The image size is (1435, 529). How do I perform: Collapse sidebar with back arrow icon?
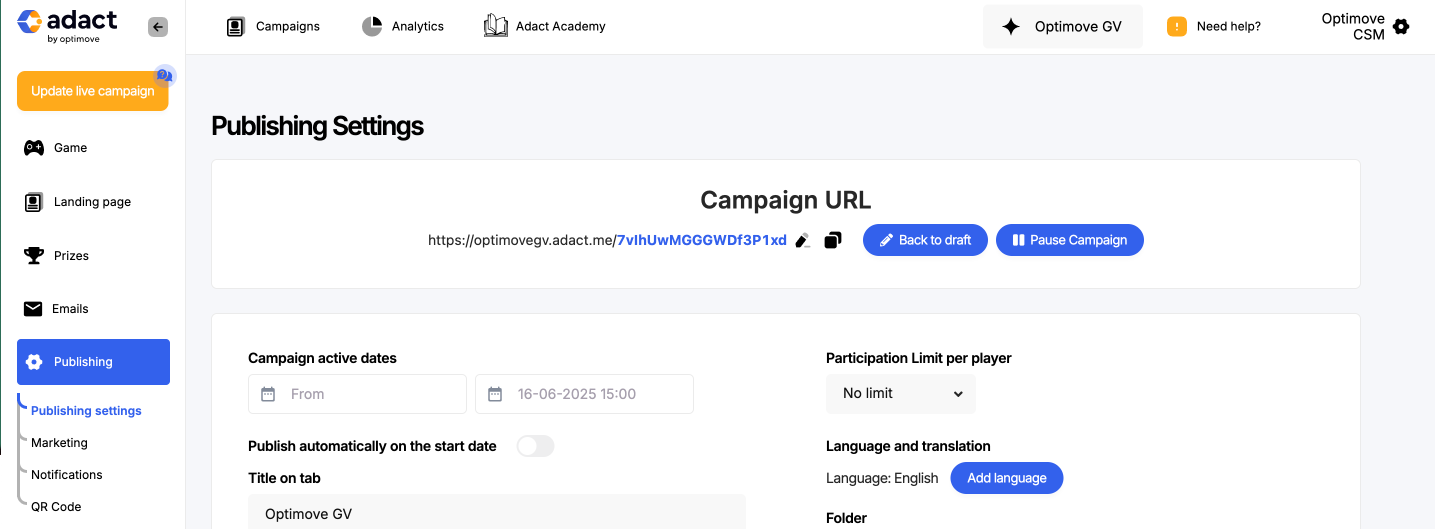pos(158,27)
